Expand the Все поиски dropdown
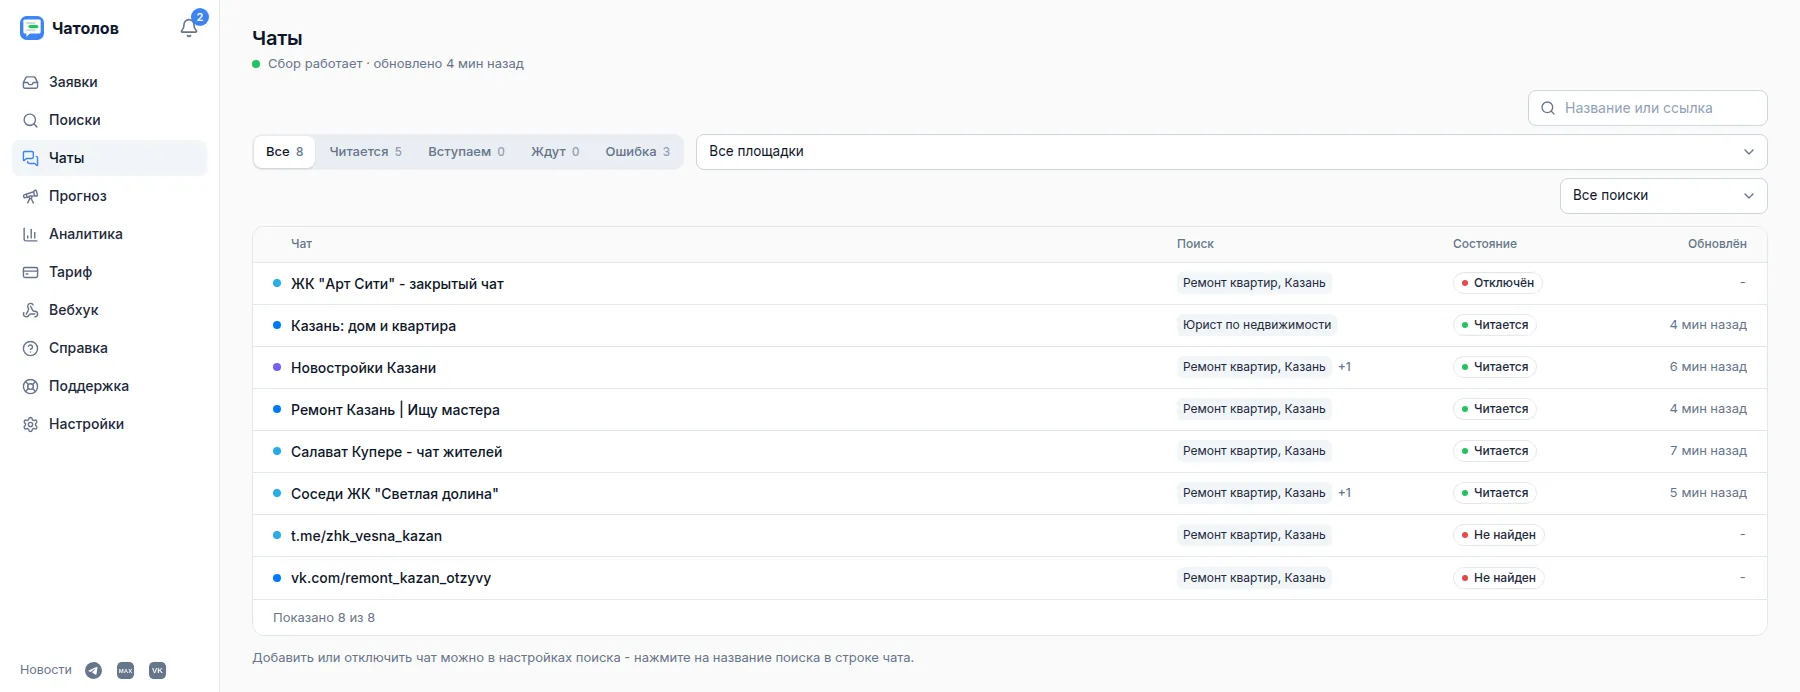Viewport: 1800px width, 692px height. click(1663, 196)
